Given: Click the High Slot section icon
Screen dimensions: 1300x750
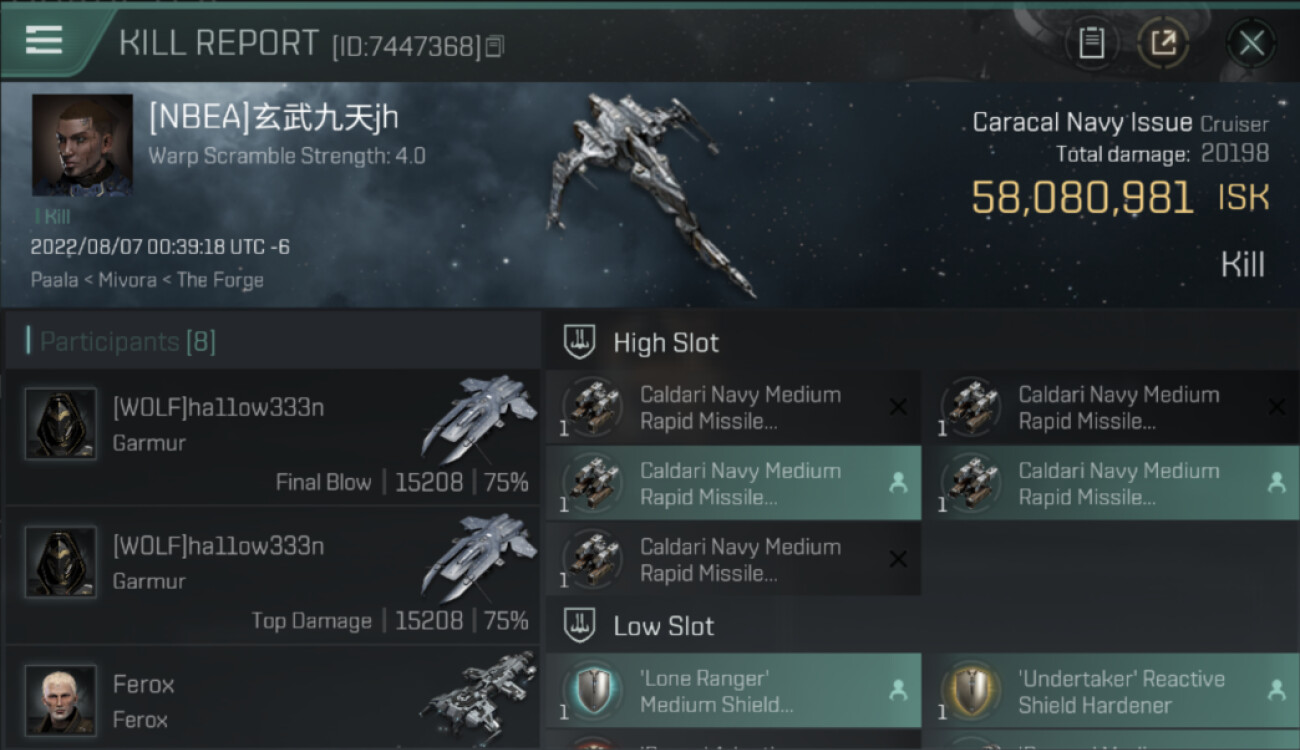Looking at the screenshot, I should point(580,342).
